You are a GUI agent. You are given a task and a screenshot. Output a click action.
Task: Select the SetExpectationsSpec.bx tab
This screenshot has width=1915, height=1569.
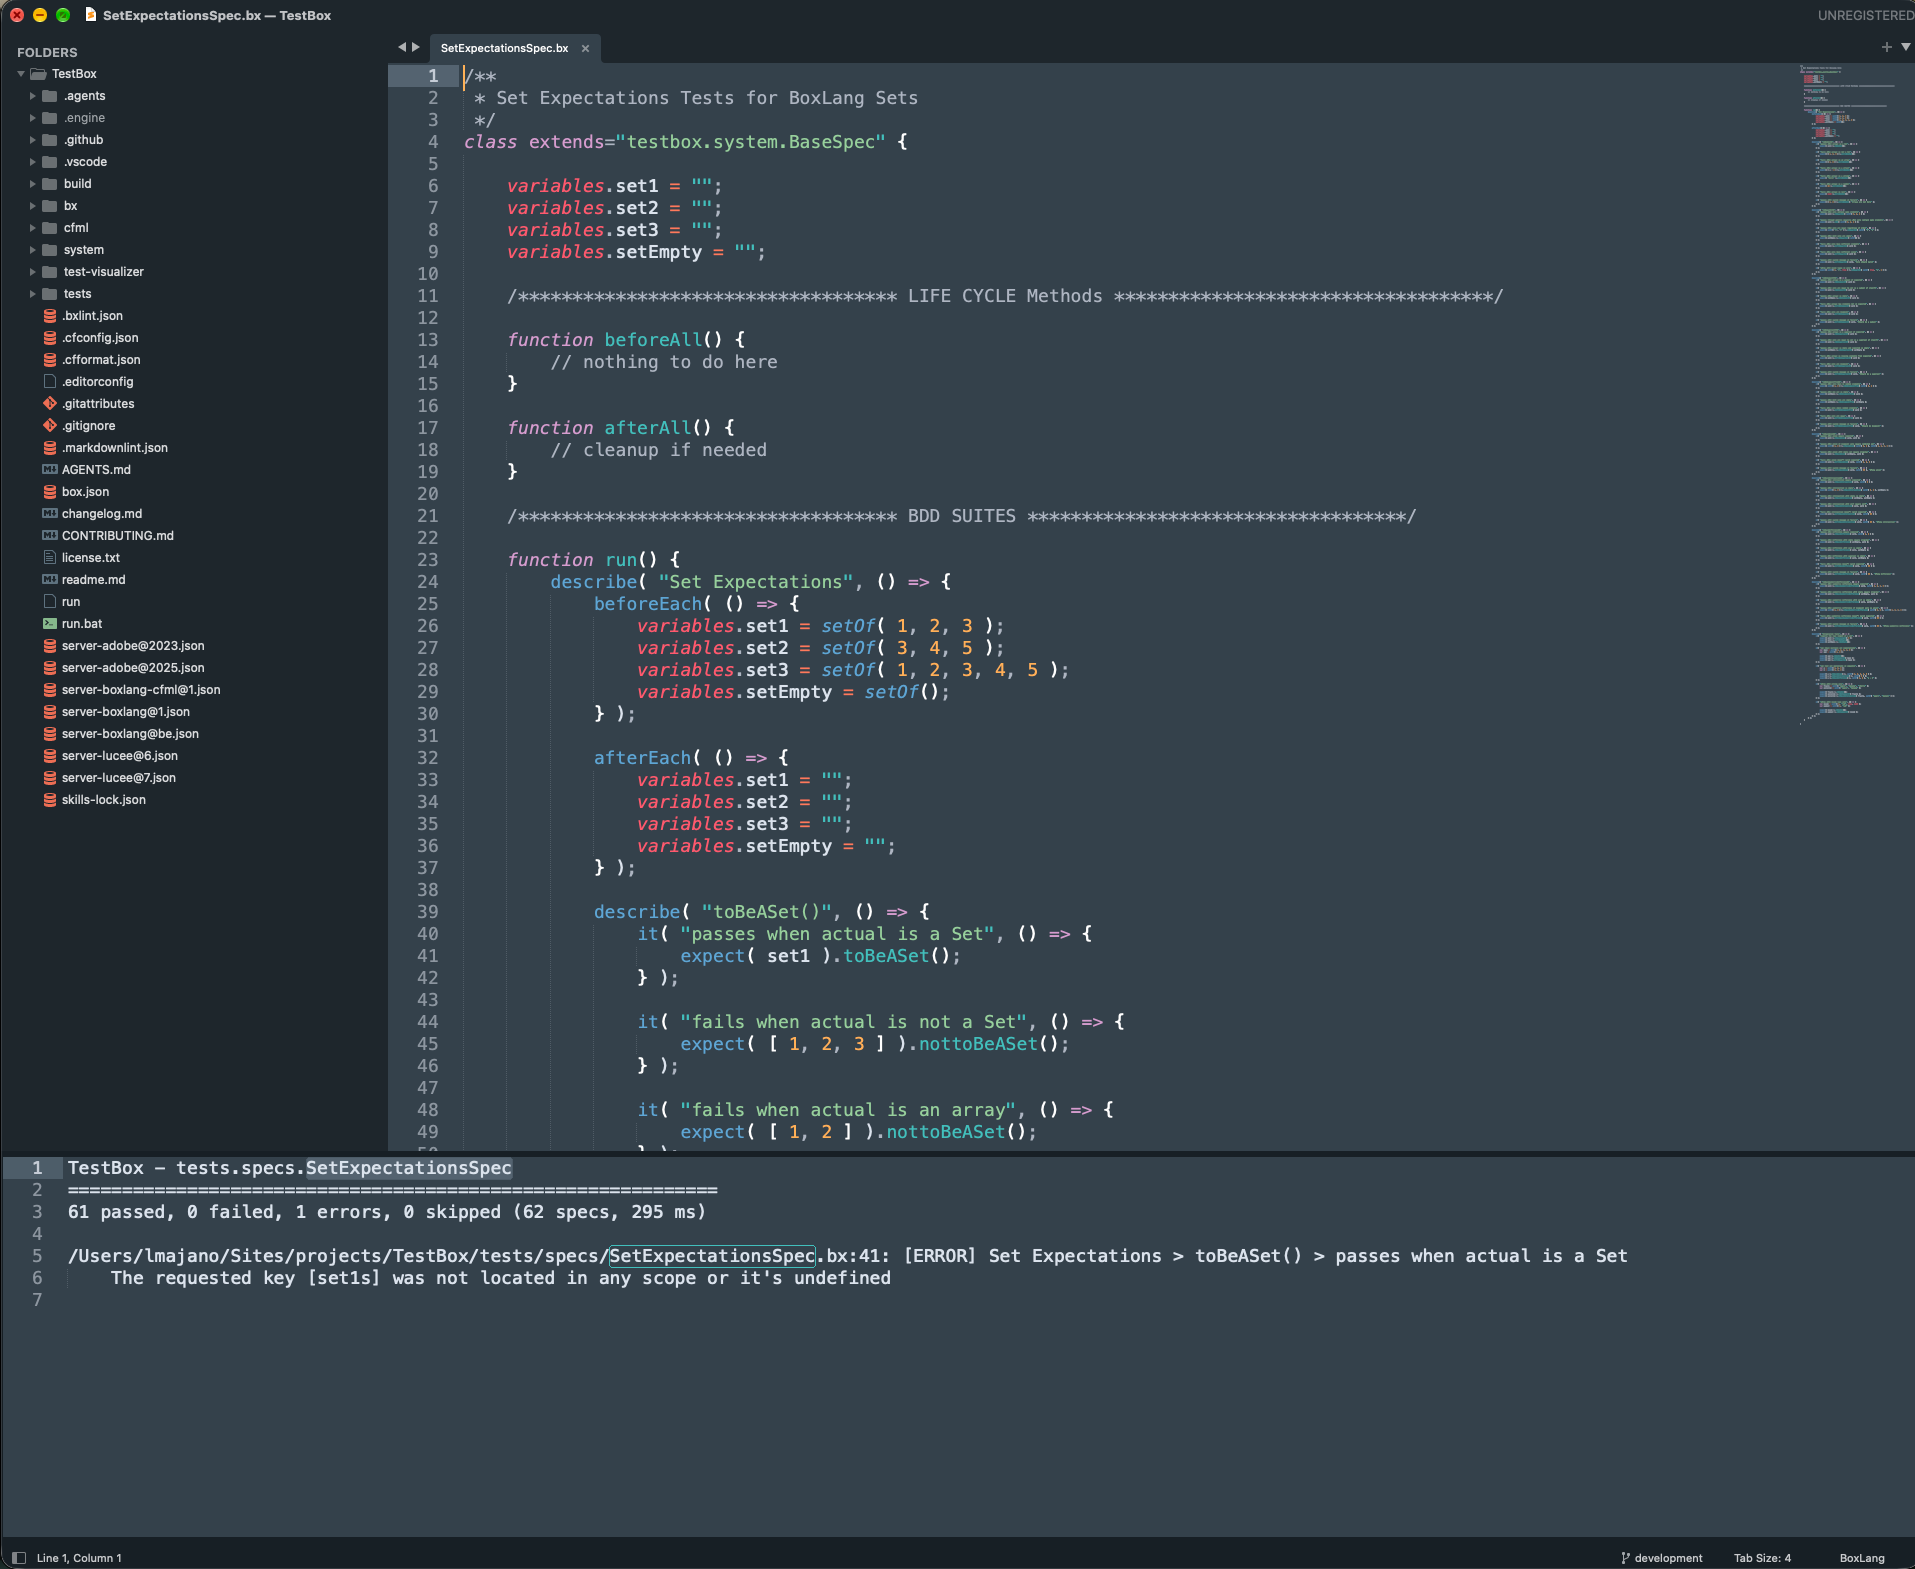click(504, 48)
